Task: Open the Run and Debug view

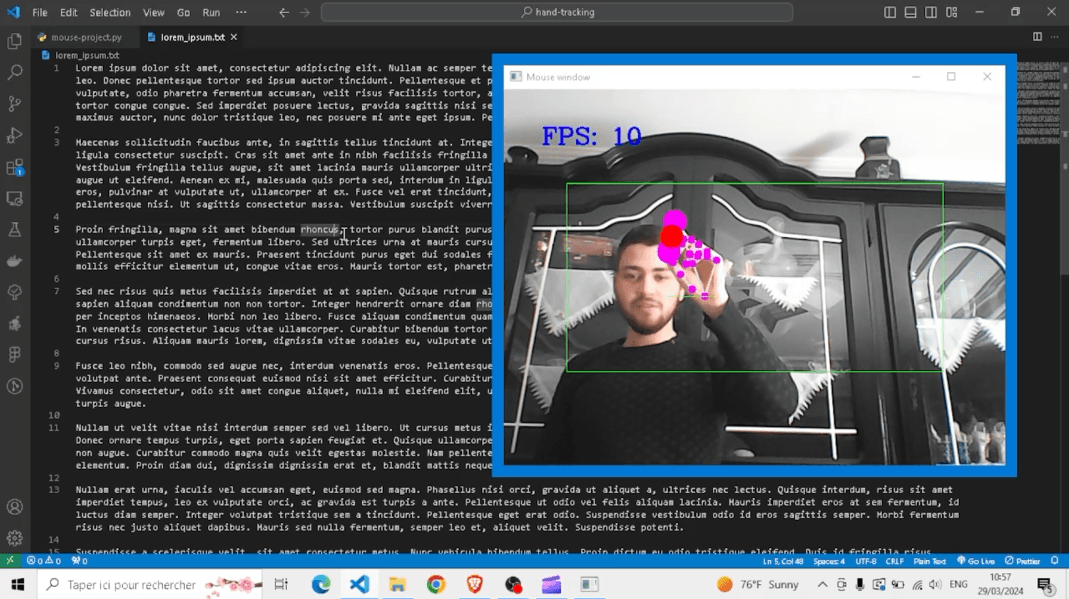Action: (x=15, y=135)
